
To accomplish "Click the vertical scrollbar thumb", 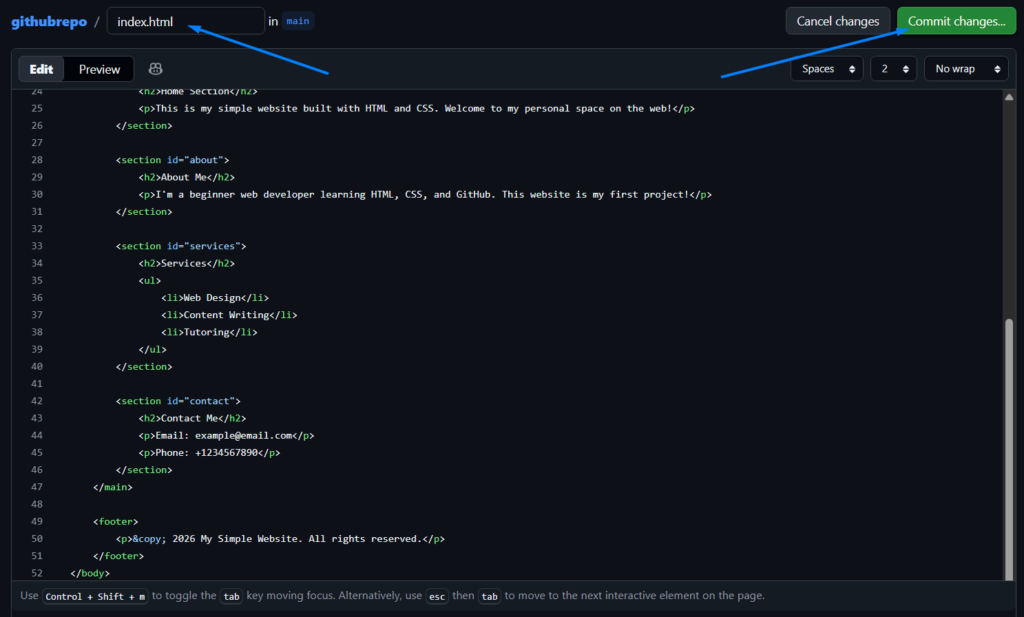I will (x=1009, y=449).
